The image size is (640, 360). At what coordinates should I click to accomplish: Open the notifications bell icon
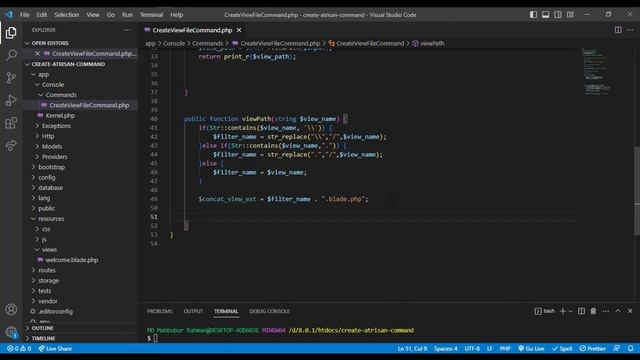coord(631,349)
